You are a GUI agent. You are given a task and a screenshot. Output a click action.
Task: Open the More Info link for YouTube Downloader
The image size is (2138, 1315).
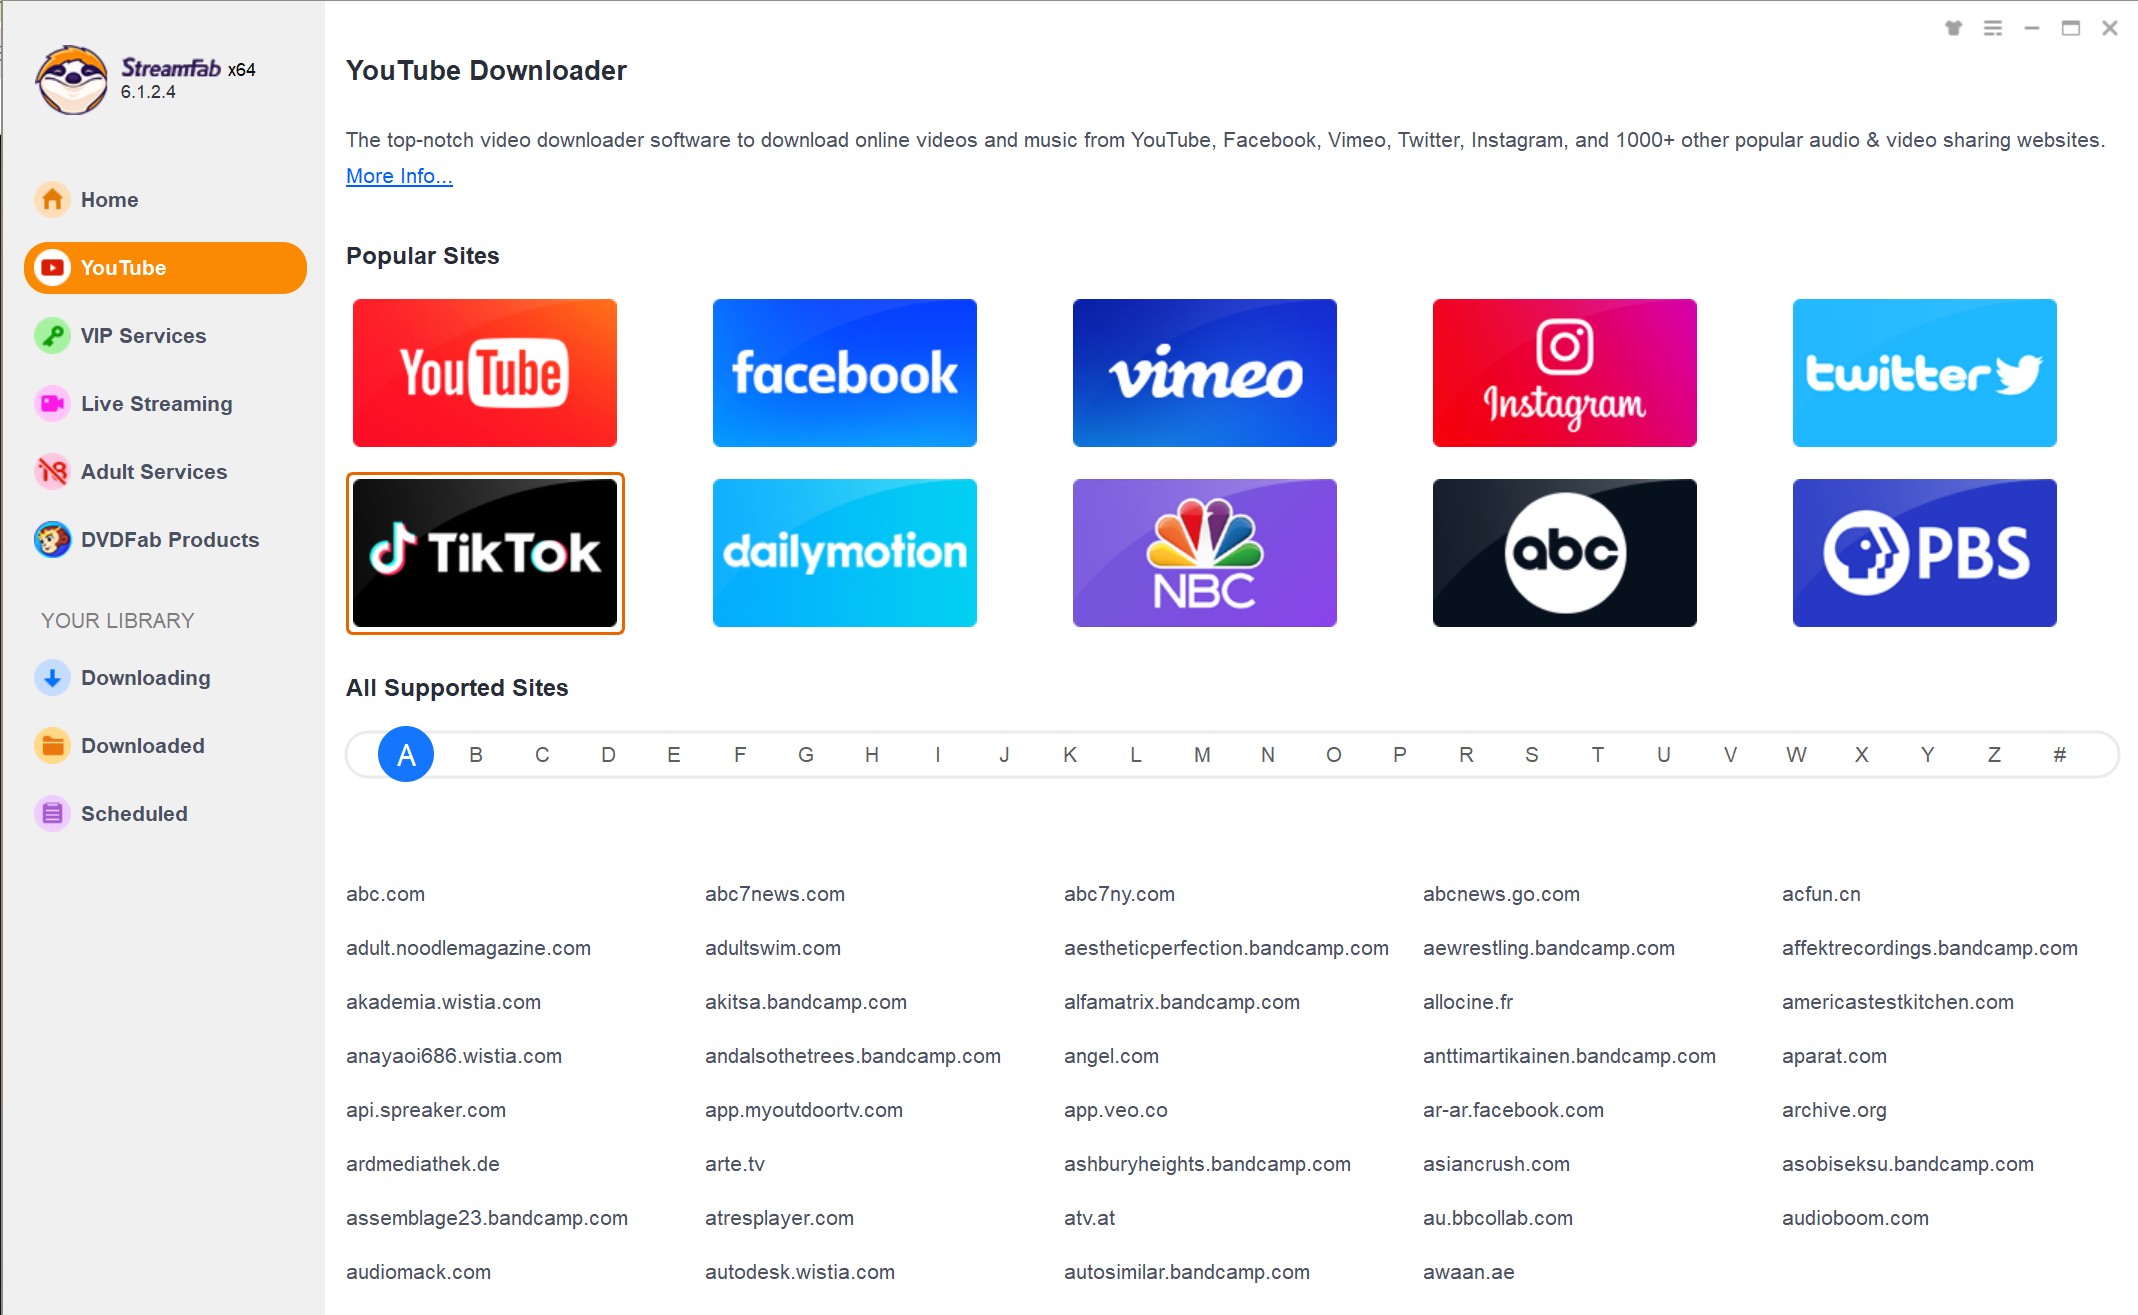tap(400, 176)
